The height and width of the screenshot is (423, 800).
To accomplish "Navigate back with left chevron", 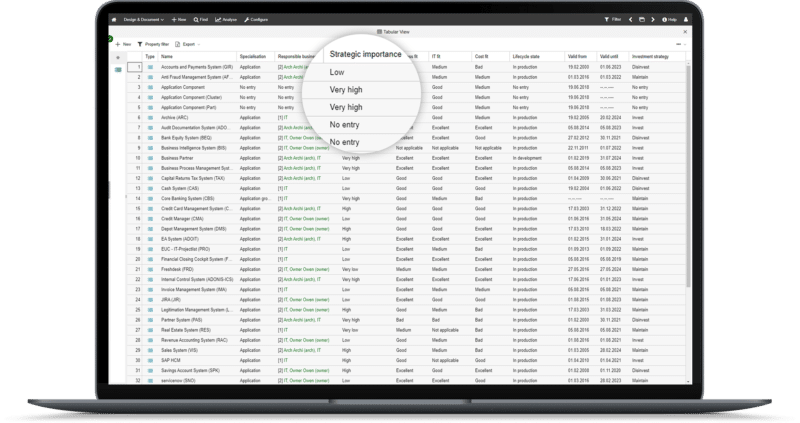I will click(631, 19).
